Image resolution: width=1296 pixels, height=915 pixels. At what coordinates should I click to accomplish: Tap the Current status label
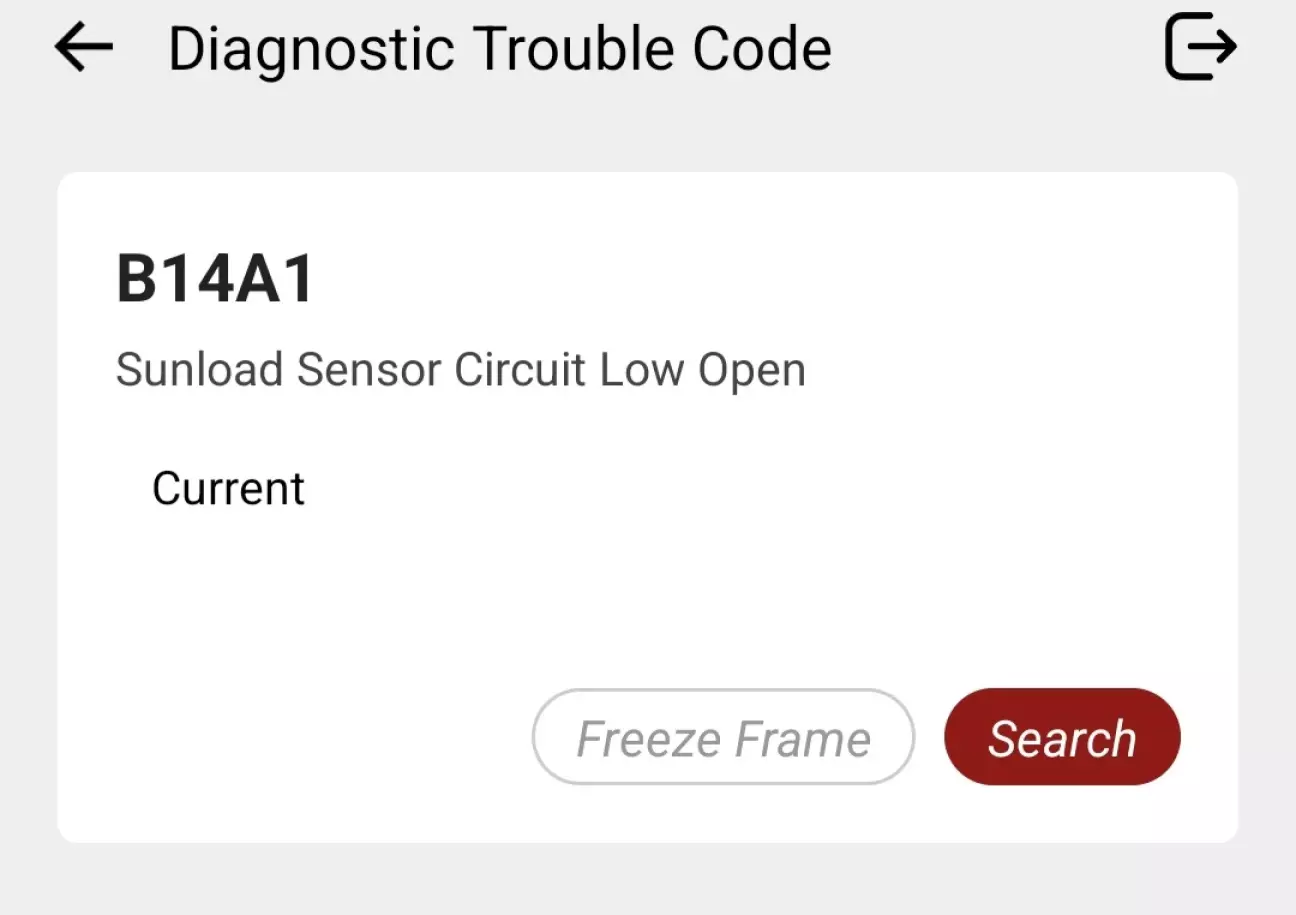click(228, 489)
